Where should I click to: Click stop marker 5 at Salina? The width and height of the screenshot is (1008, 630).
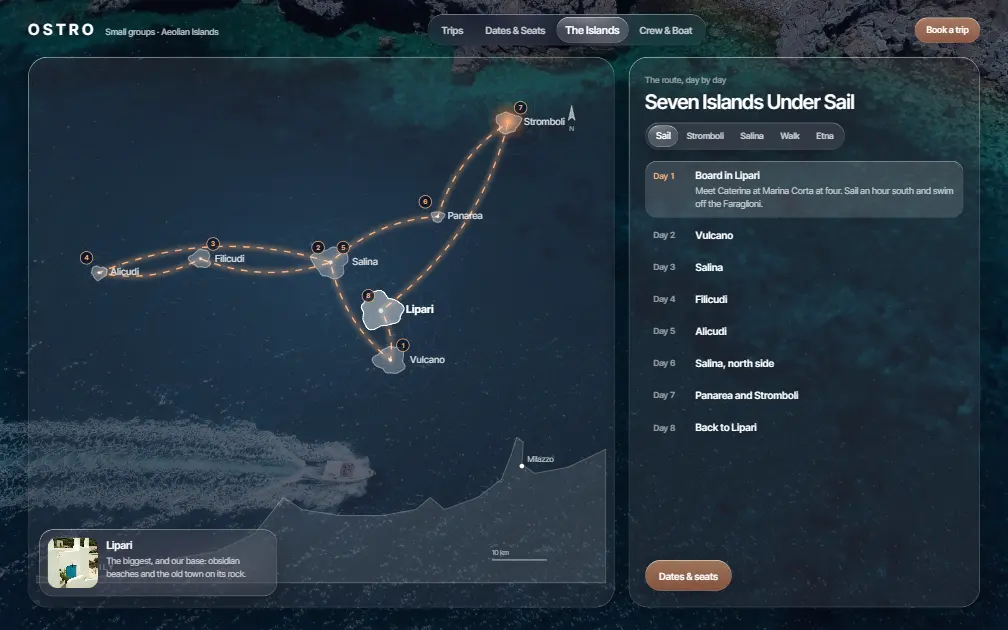343,248
